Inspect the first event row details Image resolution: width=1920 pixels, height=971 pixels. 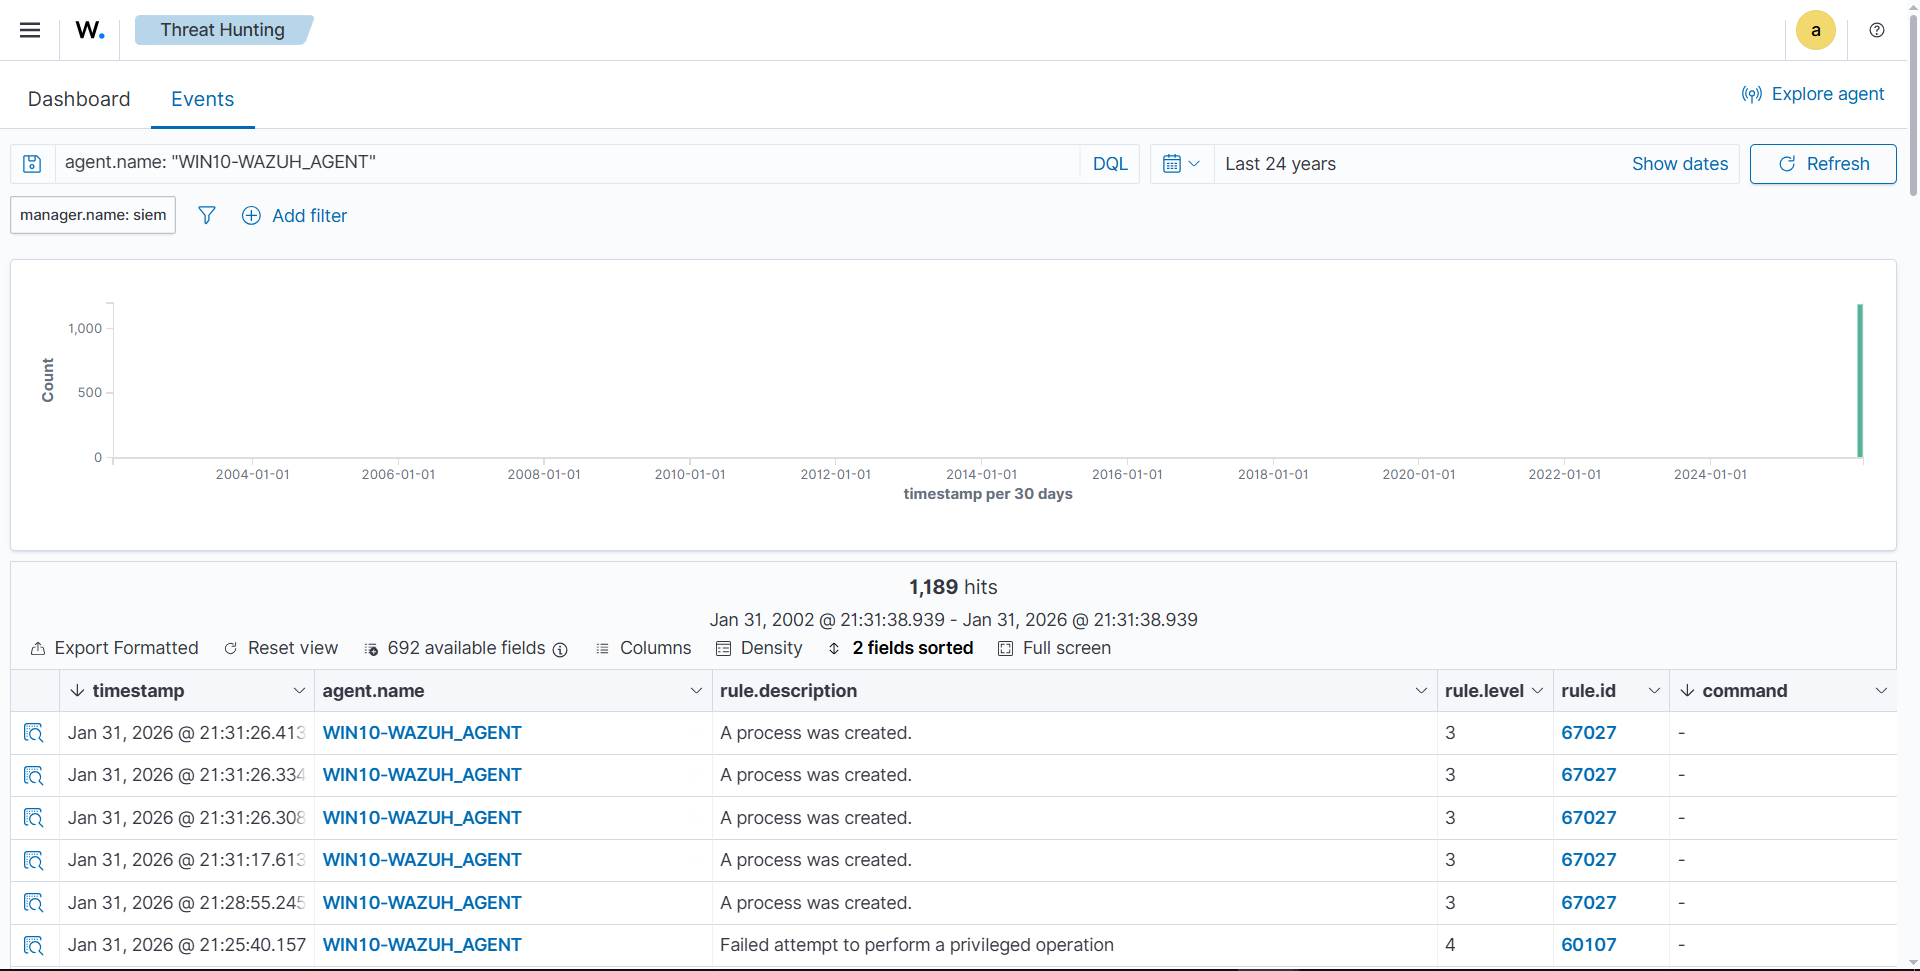point(34,733)
